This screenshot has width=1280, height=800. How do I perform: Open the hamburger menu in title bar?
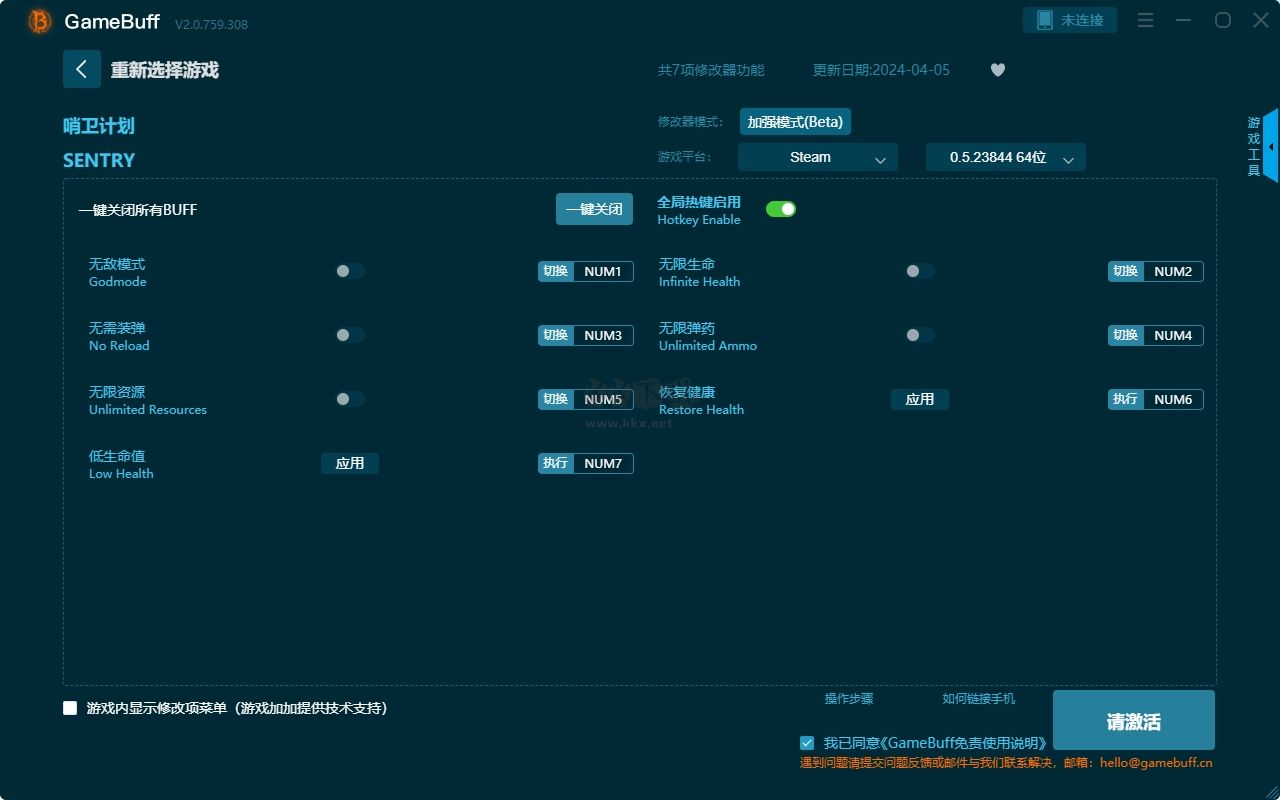click(1146, 21)
